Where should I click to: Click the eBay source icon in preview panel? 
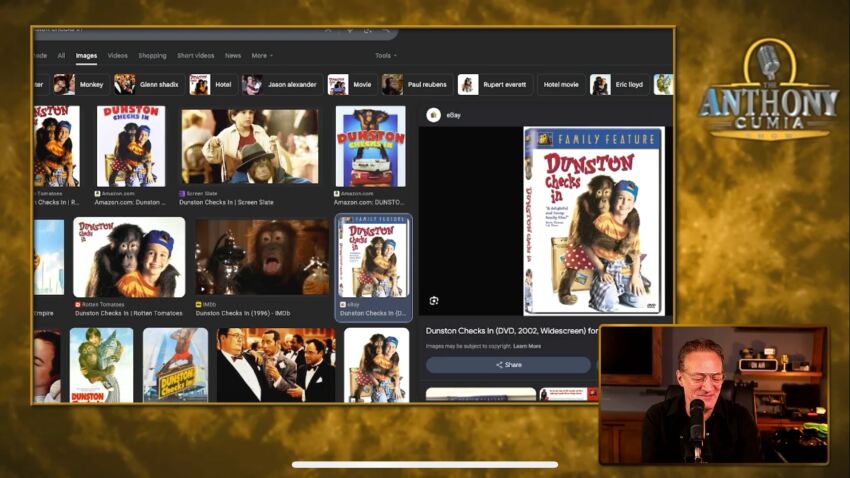pos(433,115)
